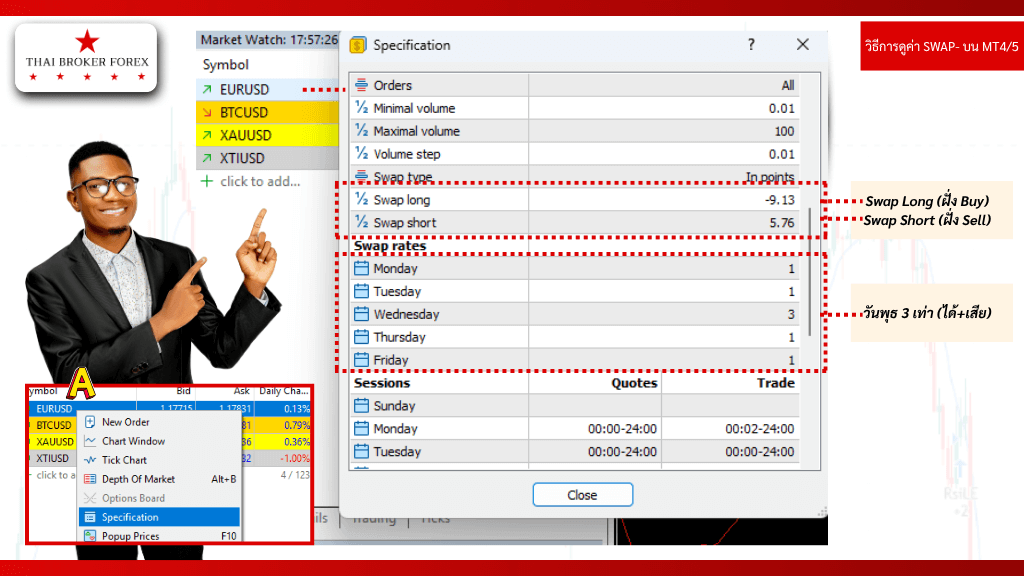
Task: Click the Sunday calendar icon under Sessions
Action: 361,406
